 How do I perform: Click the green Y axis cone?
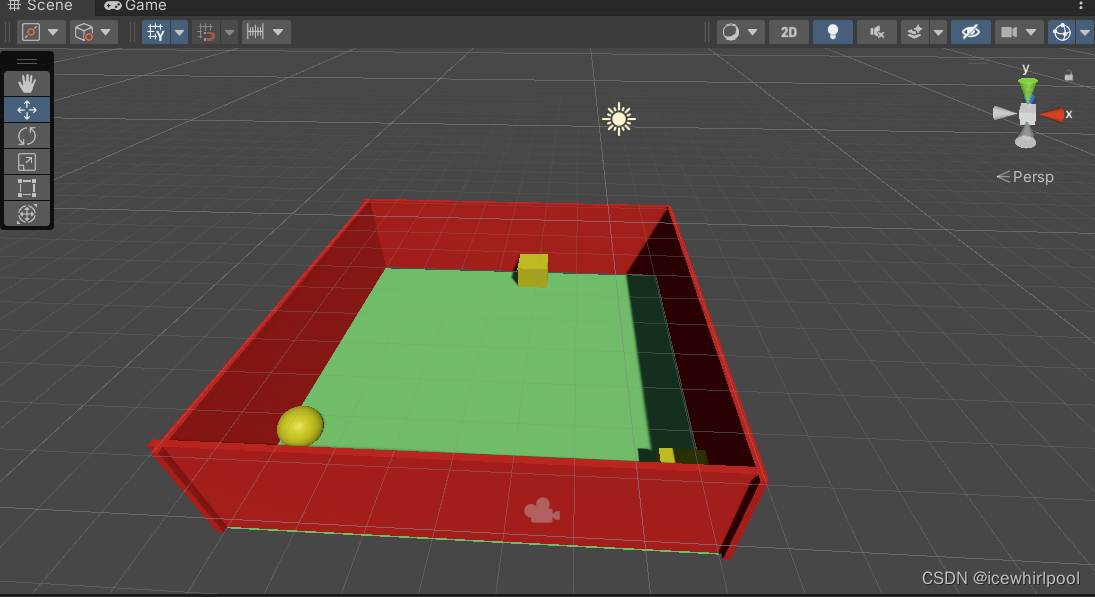point(1026,89)
